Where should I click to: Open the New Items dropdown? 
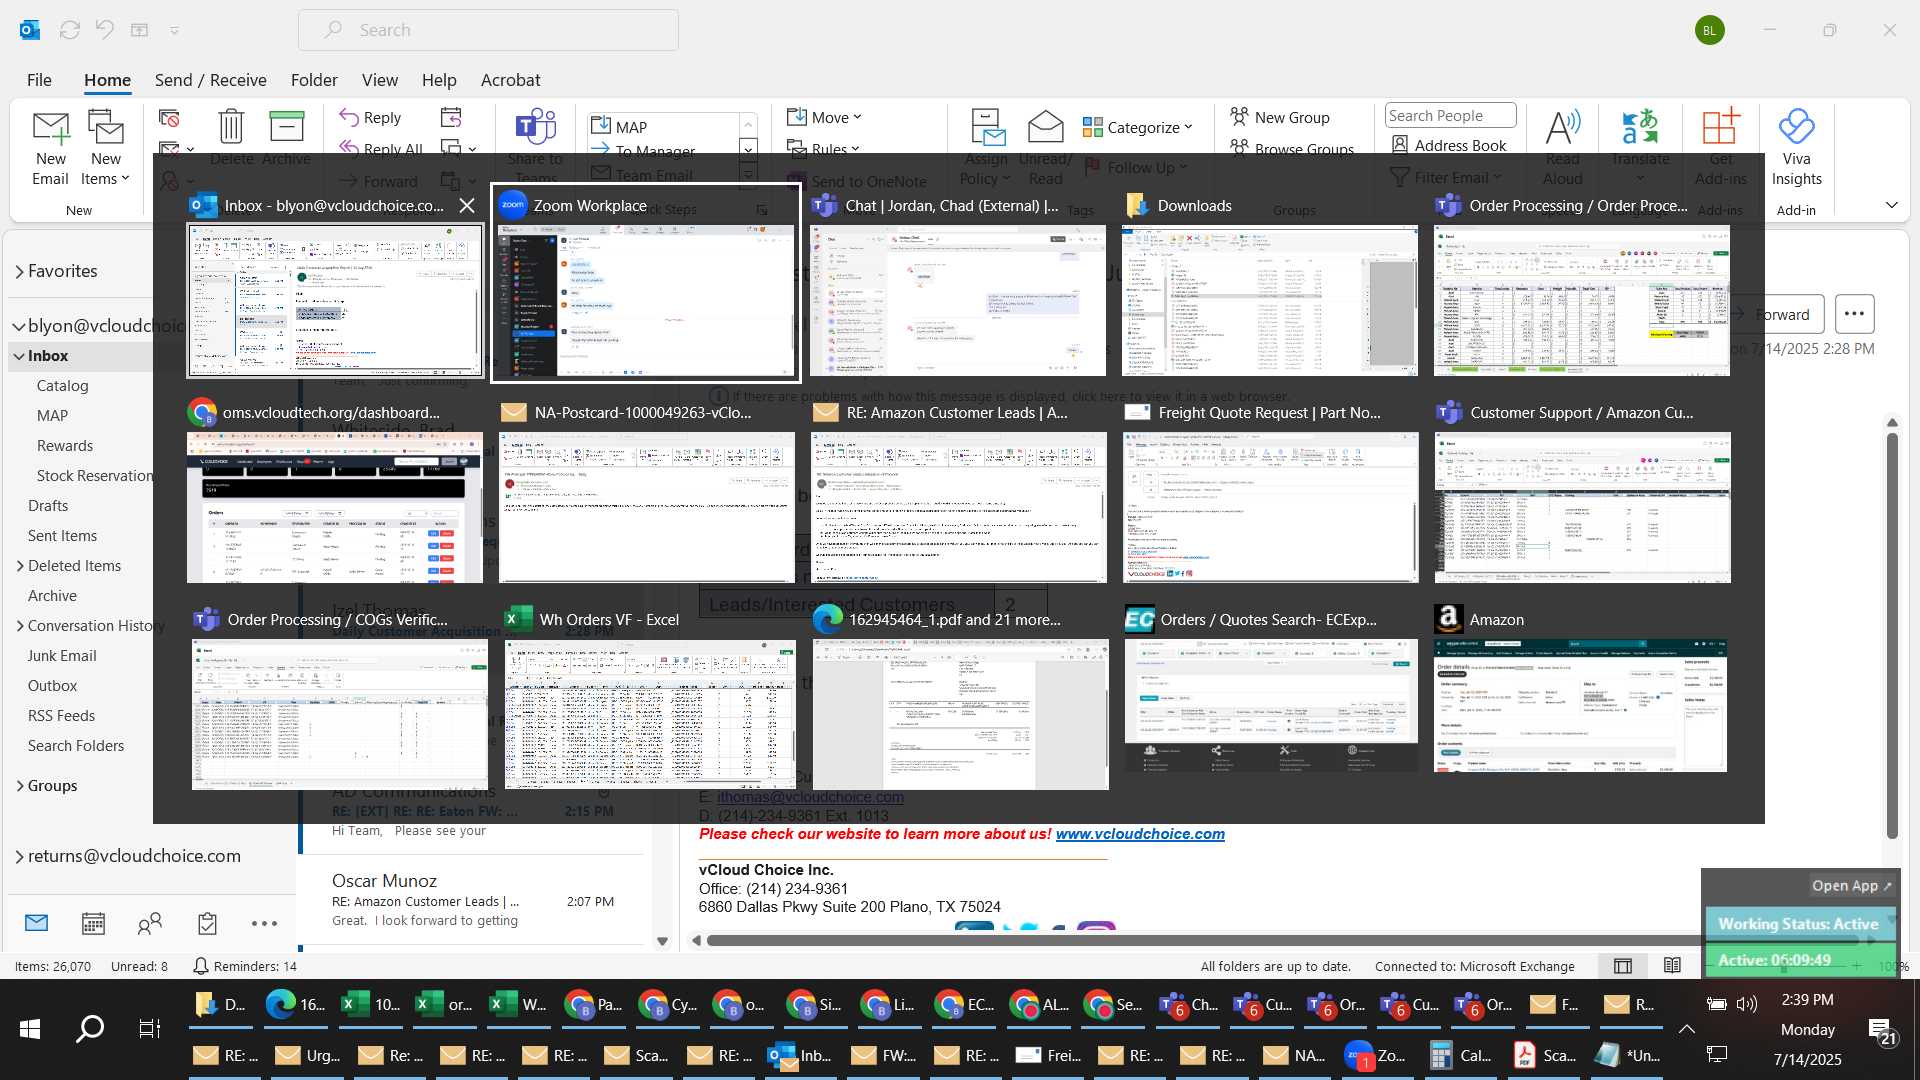tap(106, 148)
